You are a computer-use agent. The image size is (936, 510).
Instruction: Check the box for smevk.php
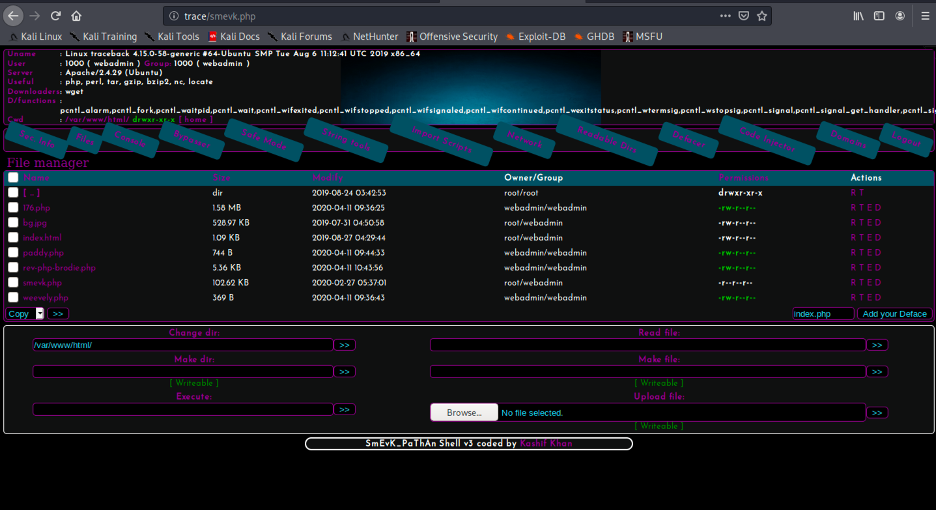pyautogui.click(x=13, y=282)
